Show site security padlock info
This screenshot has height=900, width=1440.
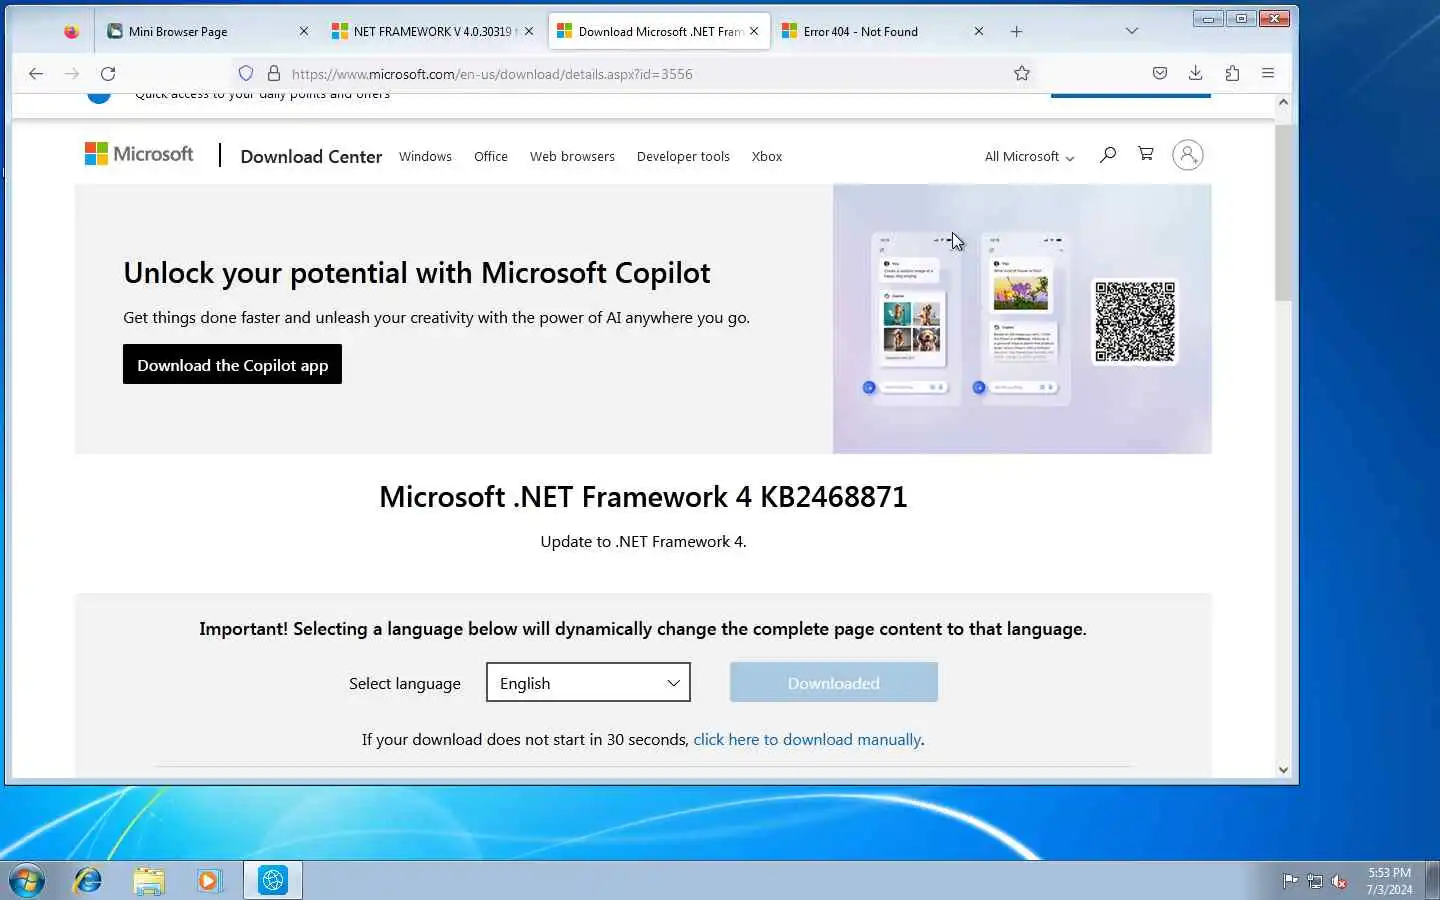coord(274,73)
